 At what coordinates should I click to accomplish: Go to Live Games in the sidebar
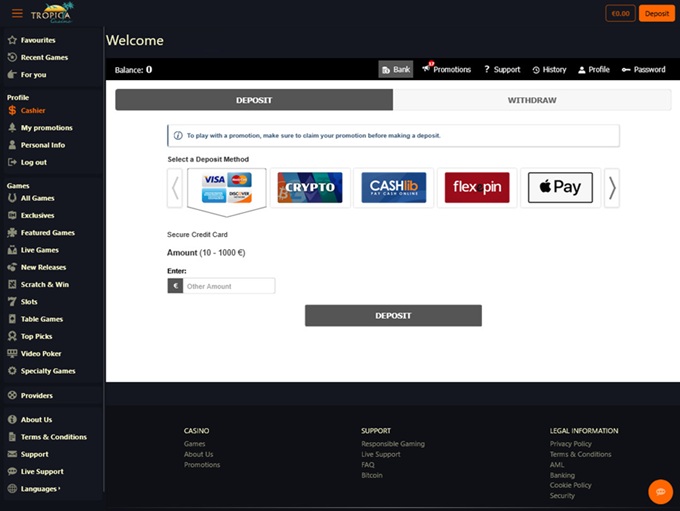tap(40, 250)
